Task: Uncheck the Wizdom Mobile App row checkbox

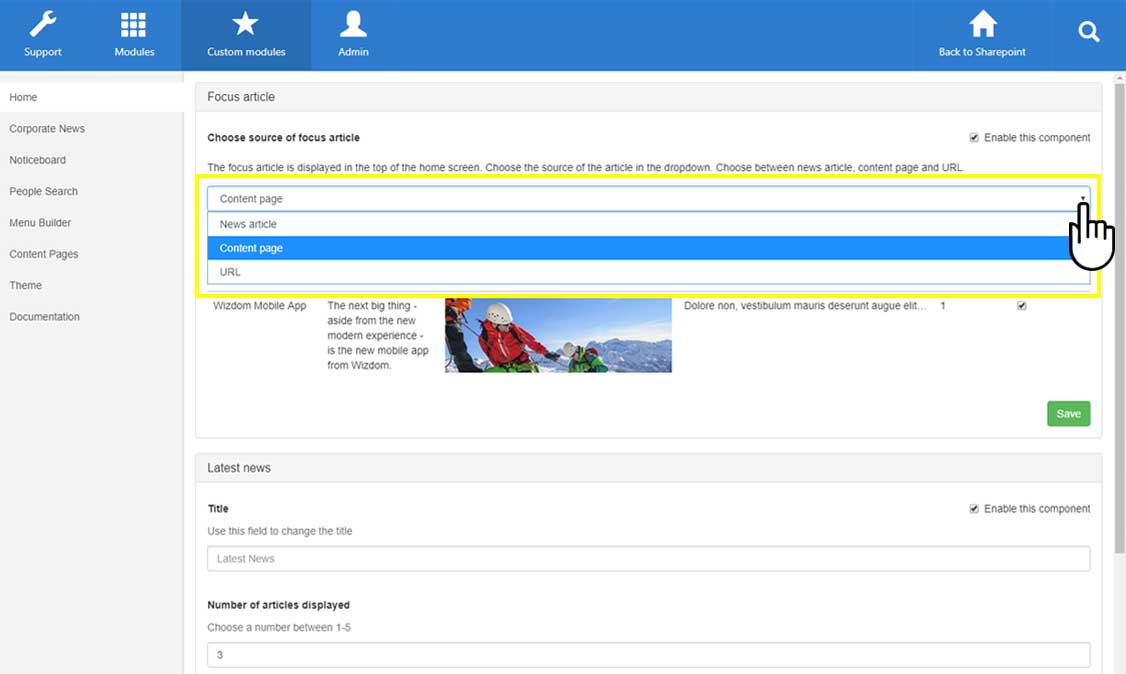Action: (1021, 306)
